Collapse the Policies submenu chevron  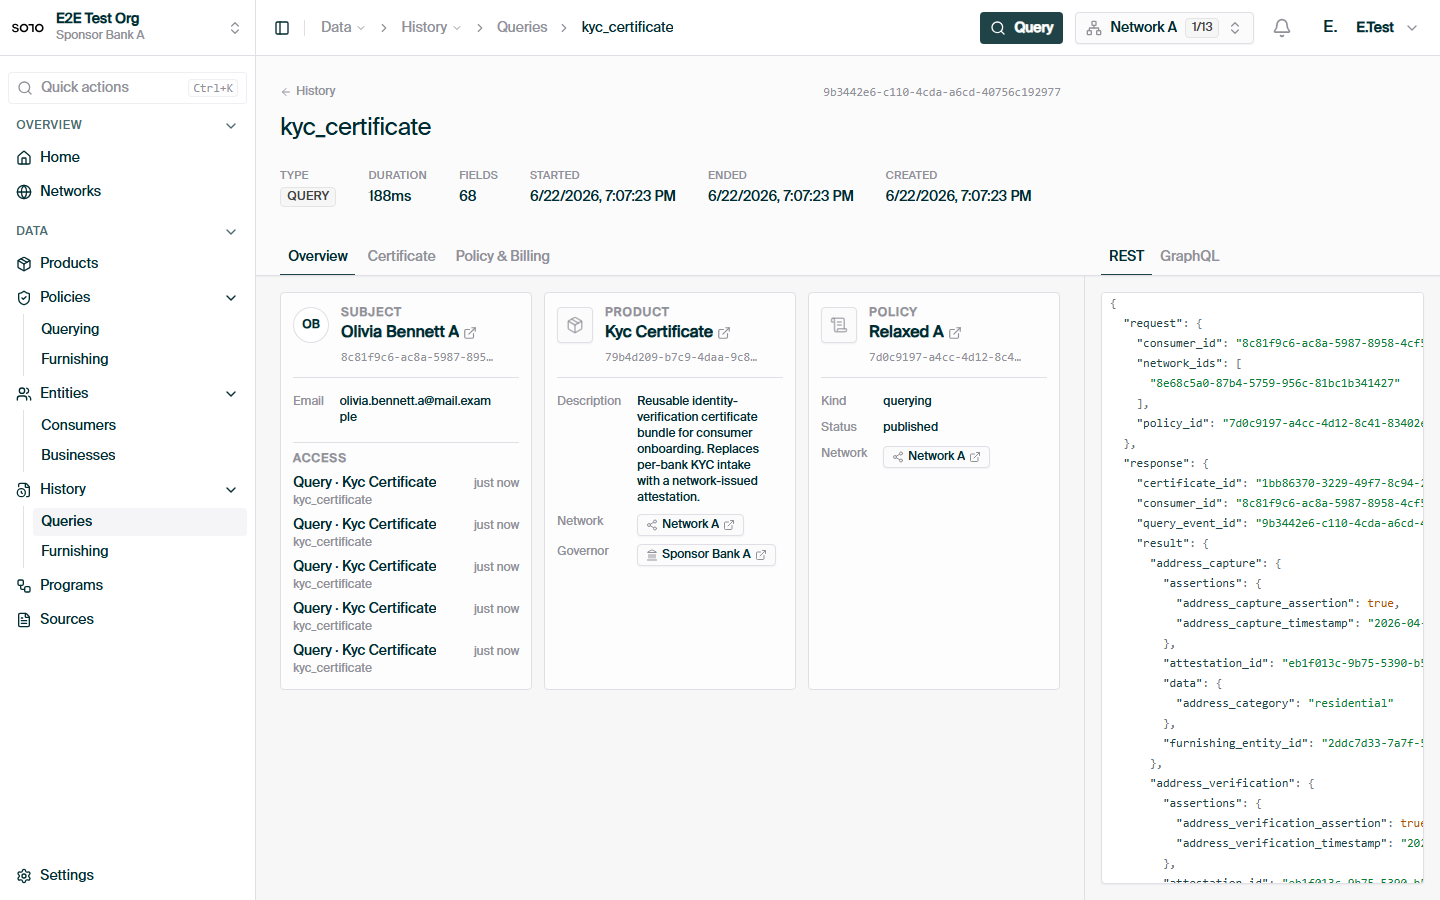tap(231, 298)
